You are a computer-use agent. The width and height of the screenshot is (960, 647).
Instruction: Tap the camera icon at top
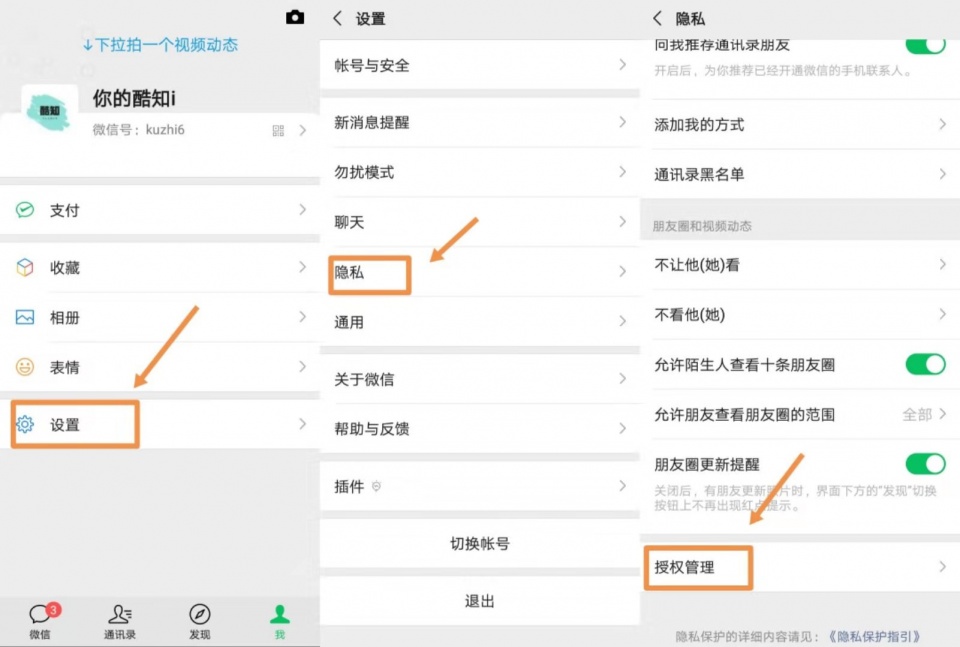click(x=295, y=17)
